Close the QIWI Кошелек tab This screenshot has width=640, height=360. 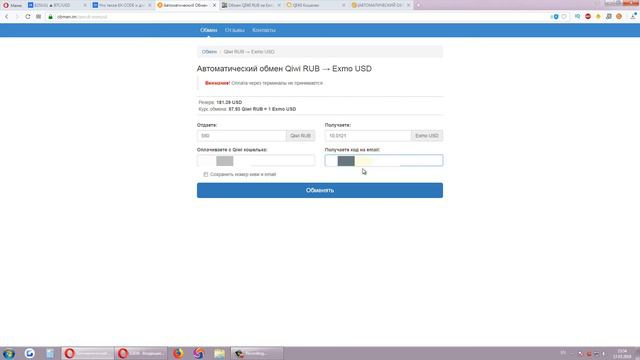[343, 5]
